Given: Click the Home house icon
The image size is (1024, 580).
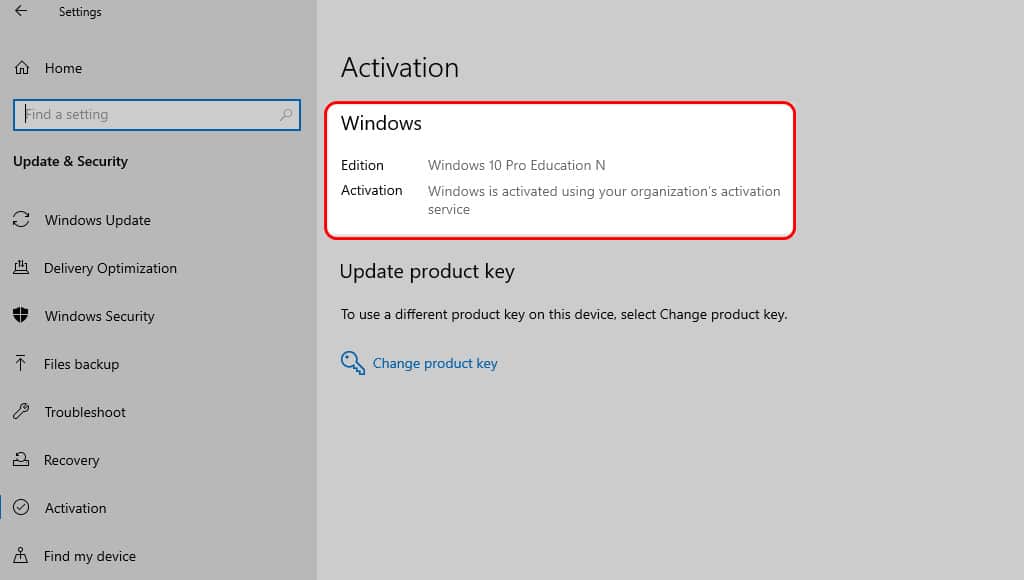Looking at the screenshot, I should 22,68.
